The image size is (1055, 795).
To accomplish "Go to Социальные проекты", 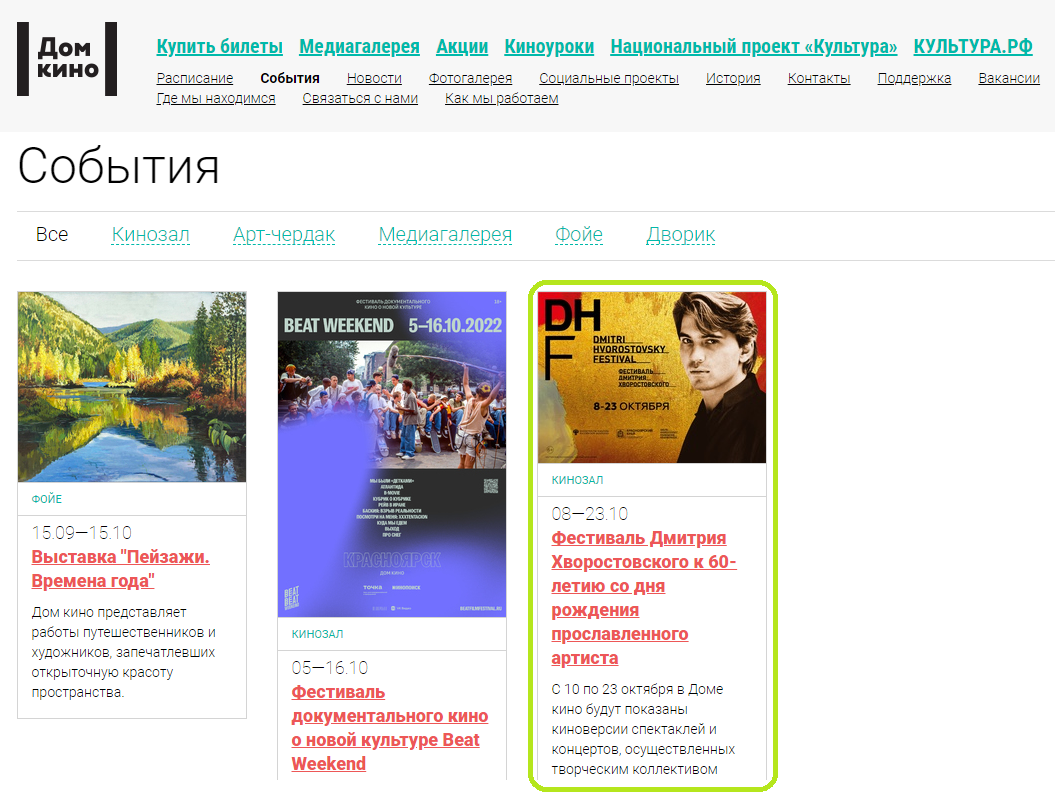I will coord(608,78).
